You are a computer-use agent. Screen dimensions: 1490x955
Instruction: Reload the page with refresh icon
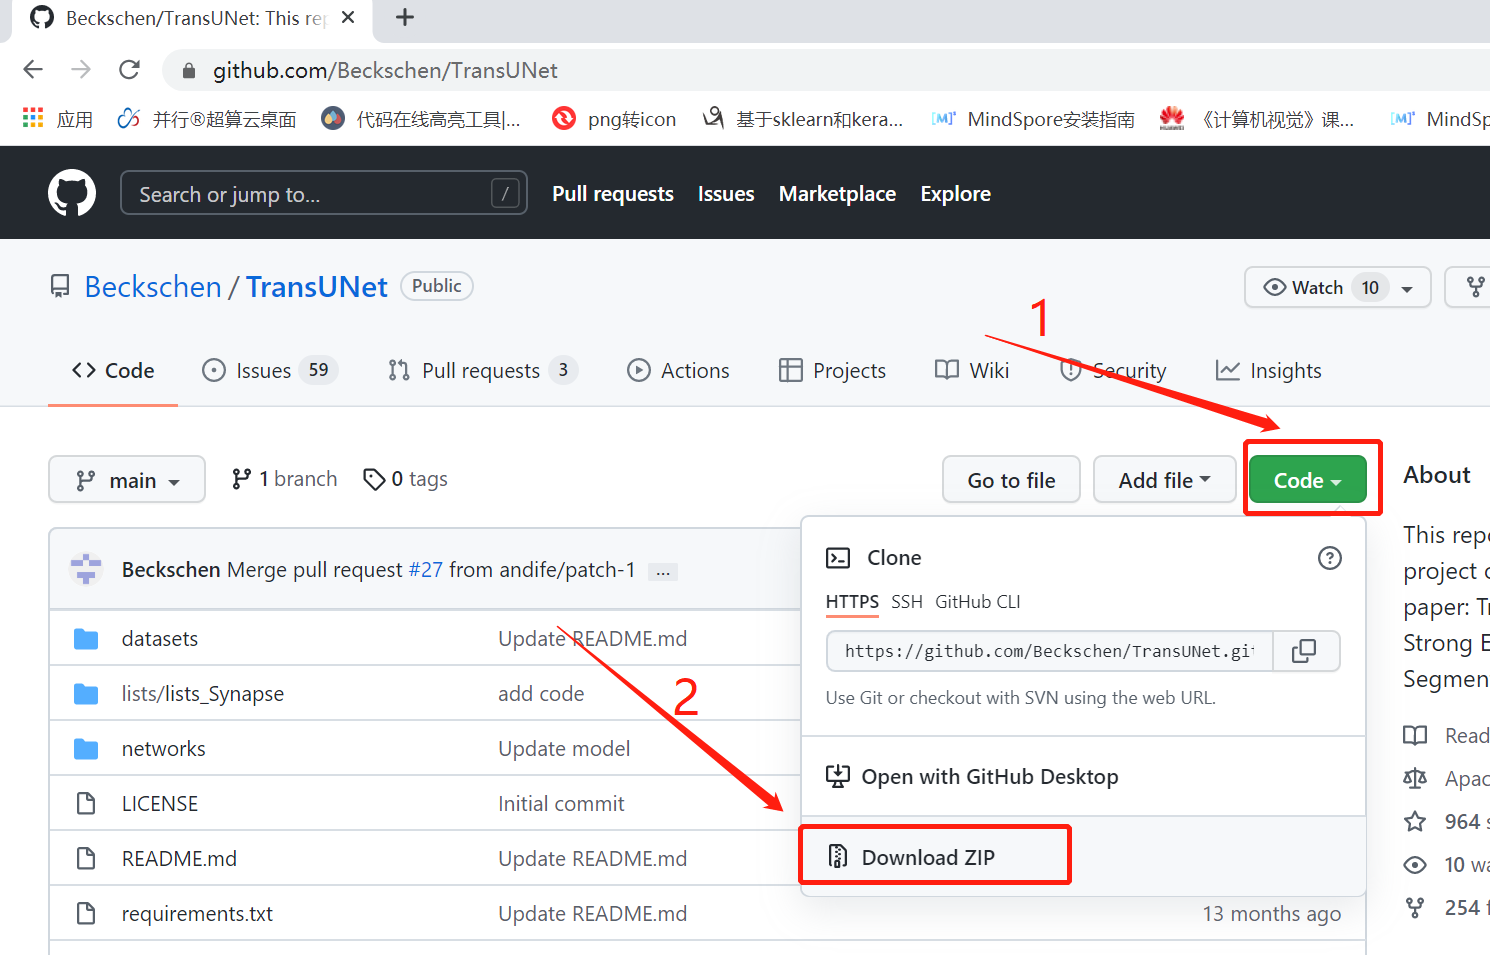(129, 69)
